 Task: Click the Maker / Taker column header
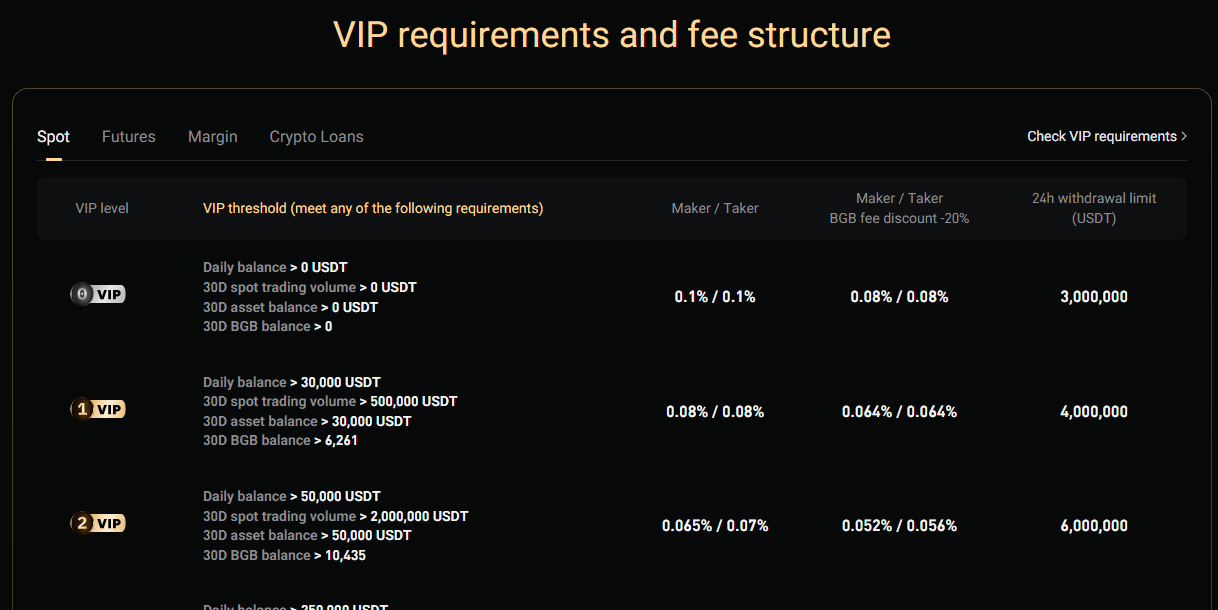715,208
